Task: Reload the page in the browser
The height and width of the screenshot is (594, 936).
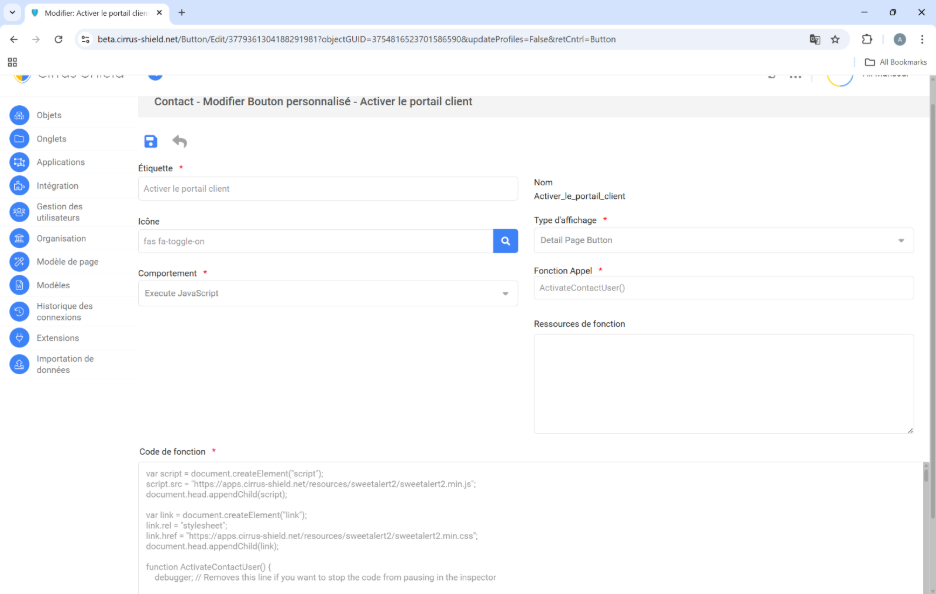Action: pyautogui.click(x=59, y=39)
